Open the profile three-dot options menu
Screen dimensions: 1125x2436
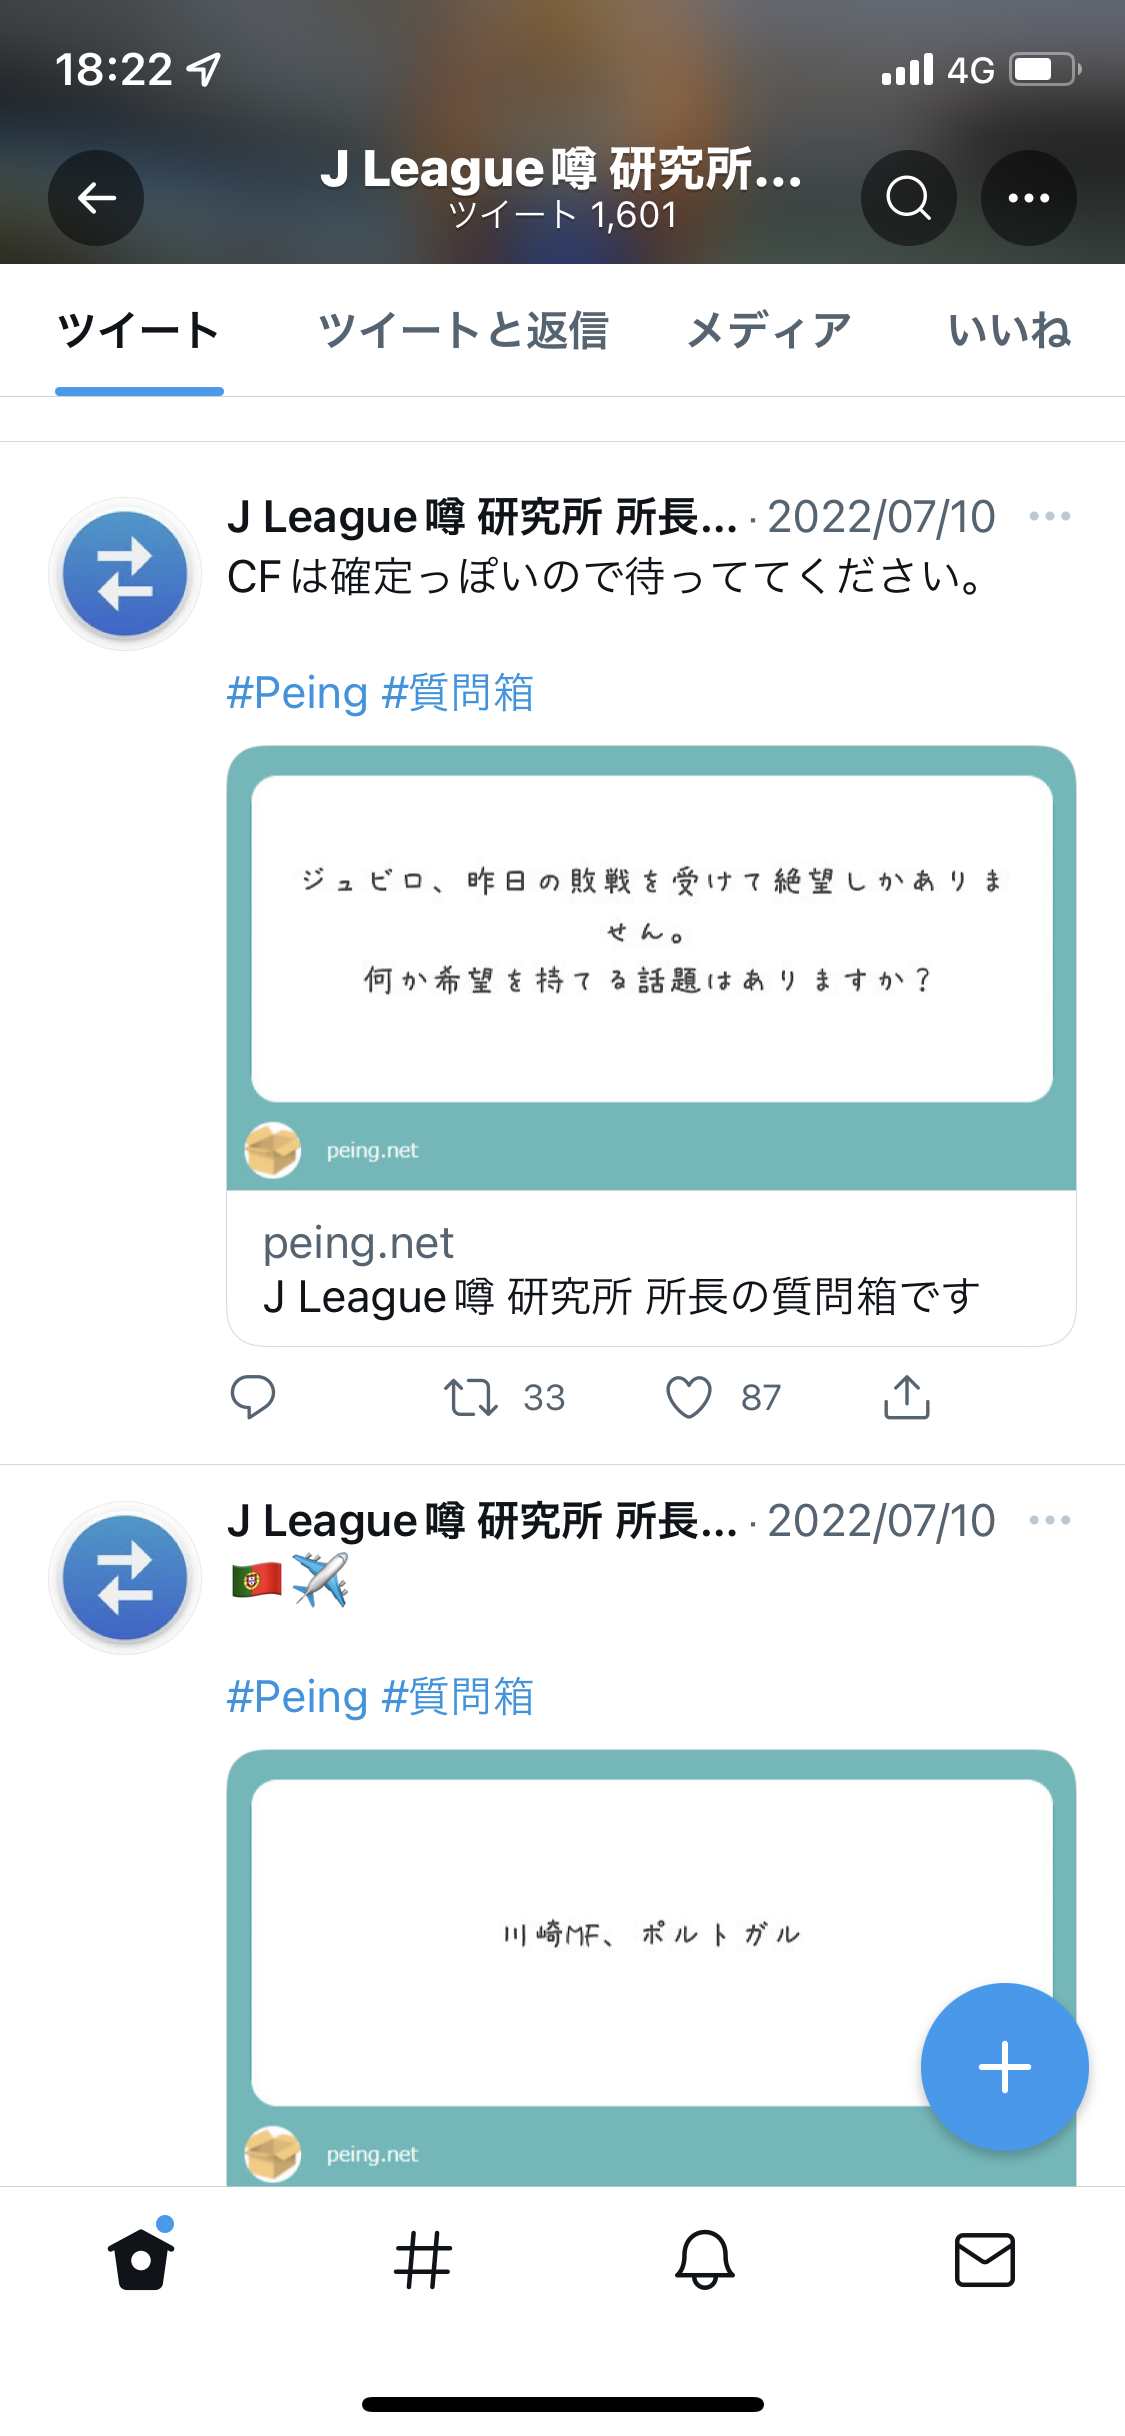point(1029,198)
